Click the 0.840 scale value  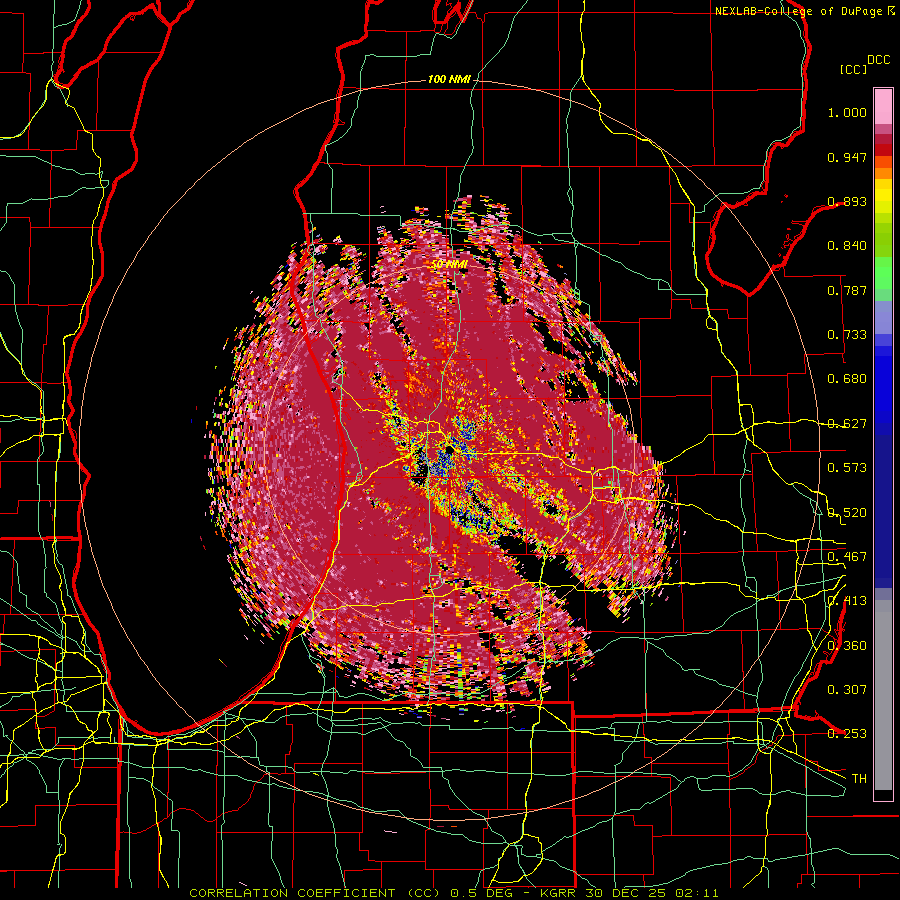(x=847, y=246)
